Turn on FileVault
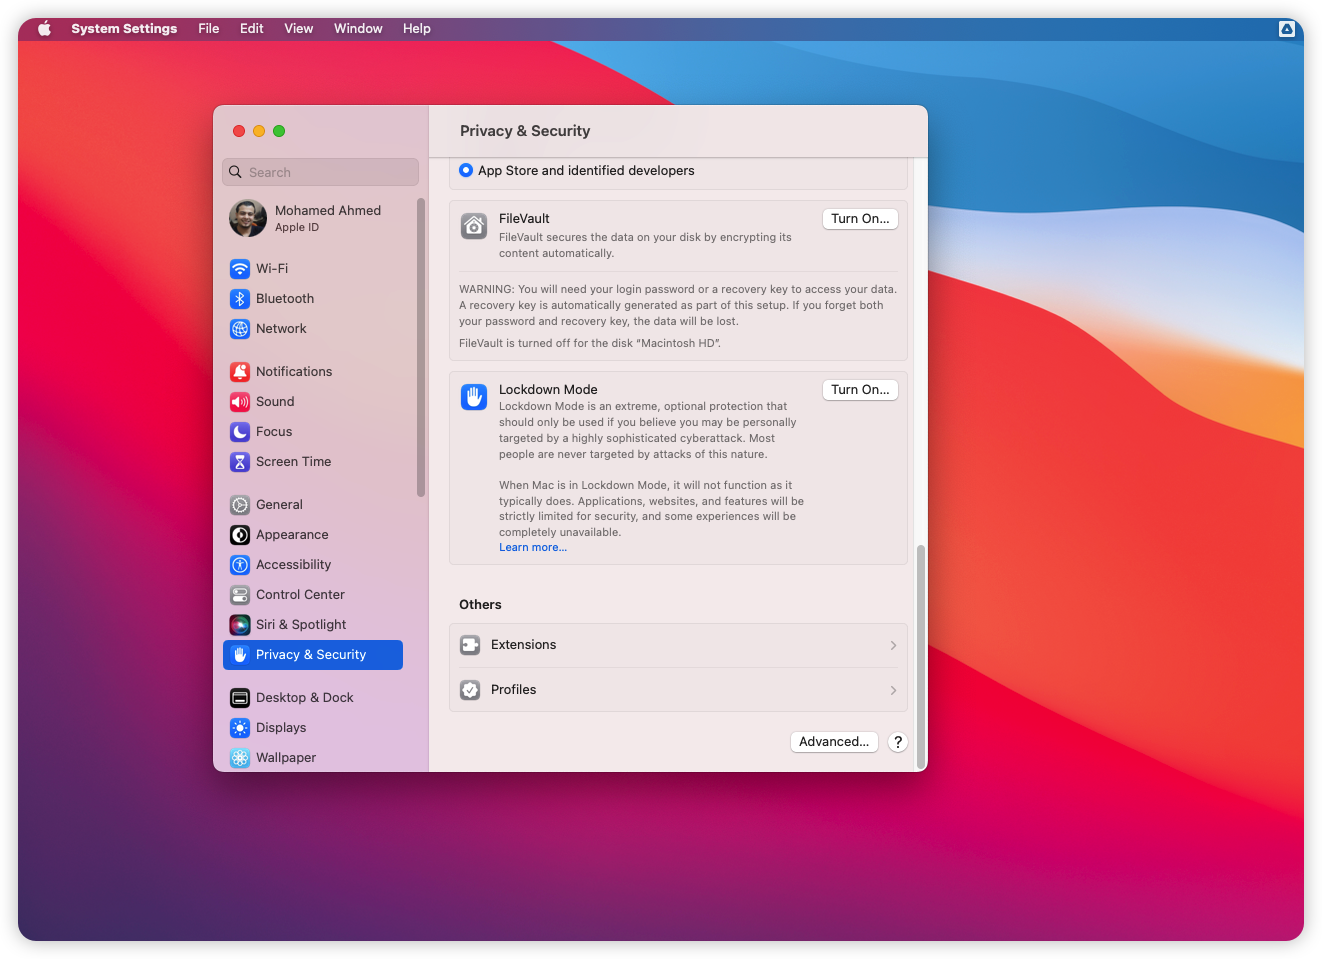The width and height of the screenshot is (1322, 959). coord(860,219)
